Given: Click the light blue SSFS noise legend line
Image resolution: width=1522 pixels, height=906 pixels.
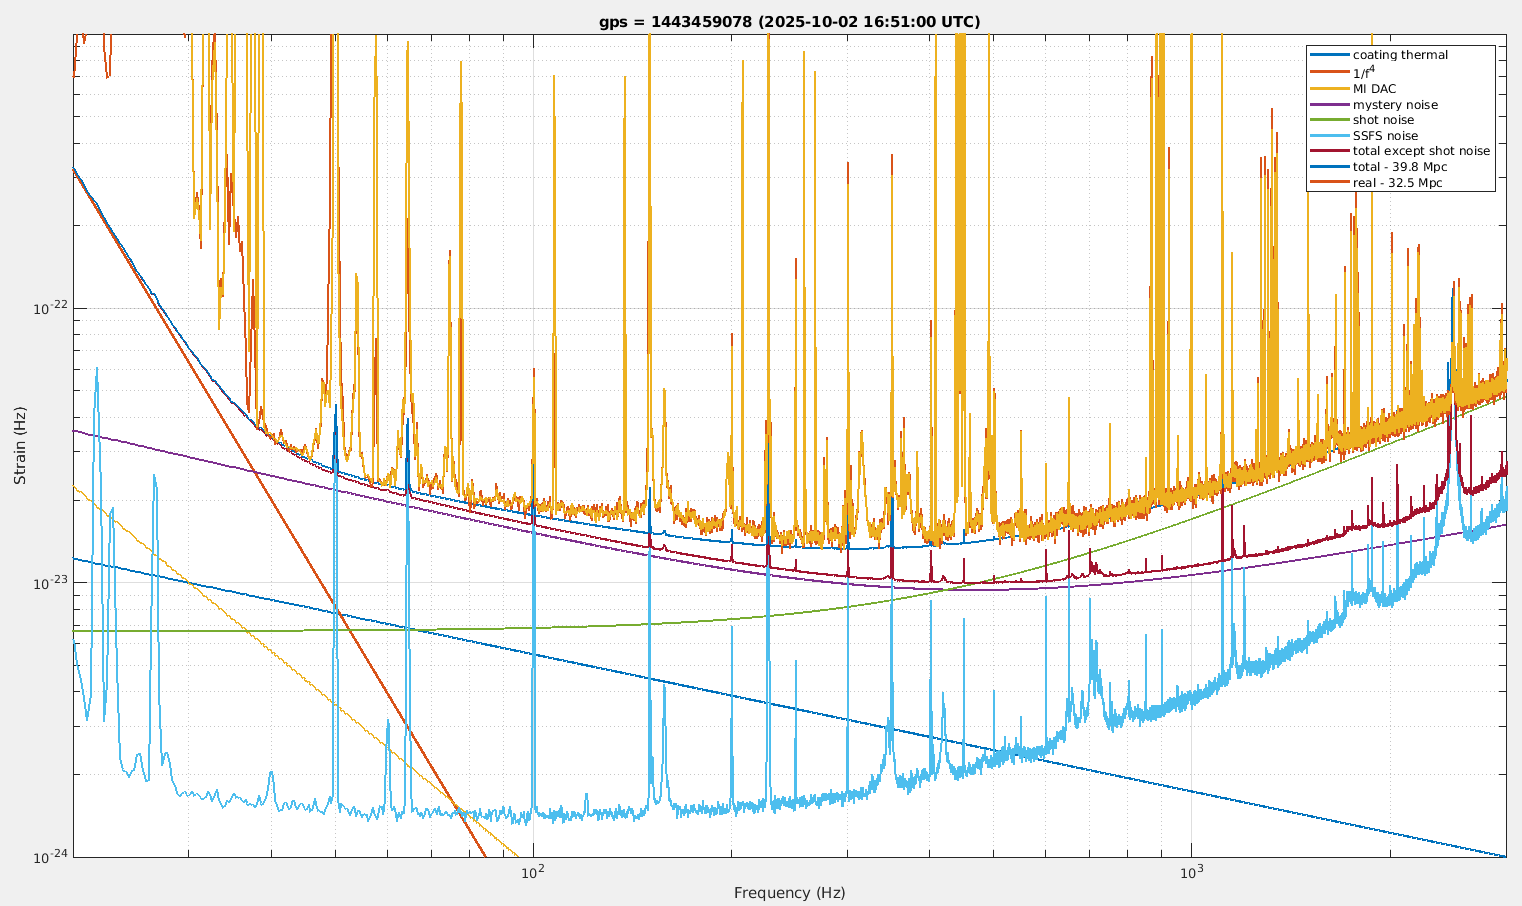Looking at the screenshot, I should click(x=1329, y=136).
